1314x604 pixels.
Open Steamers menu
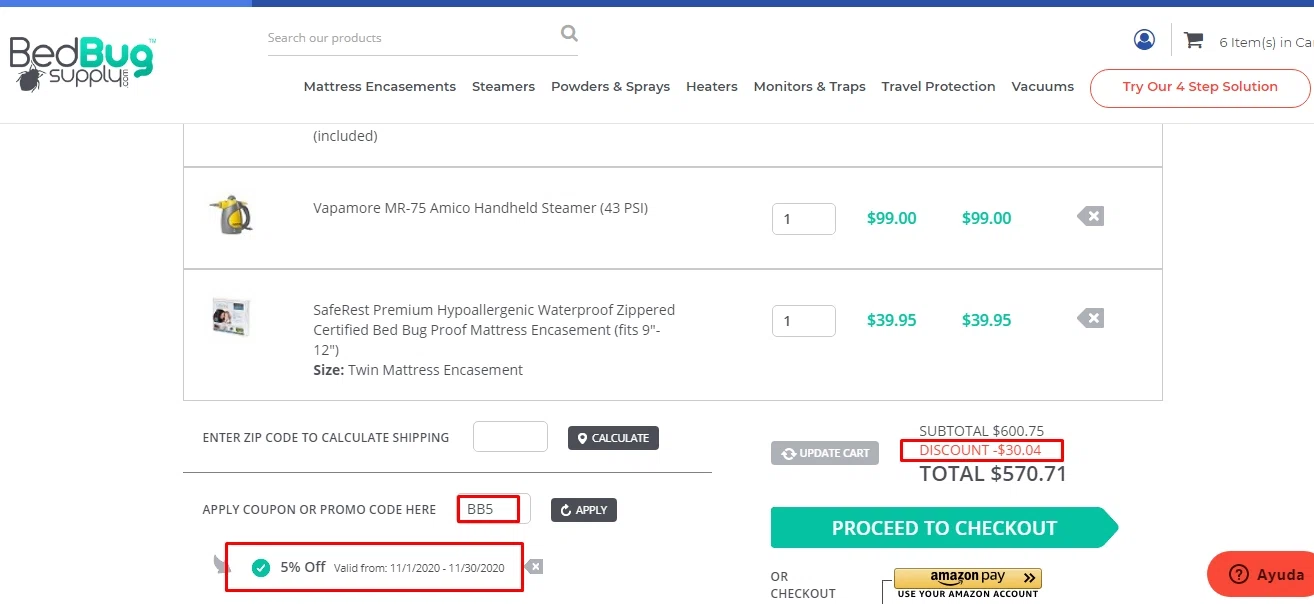click(x=503, y=87)
